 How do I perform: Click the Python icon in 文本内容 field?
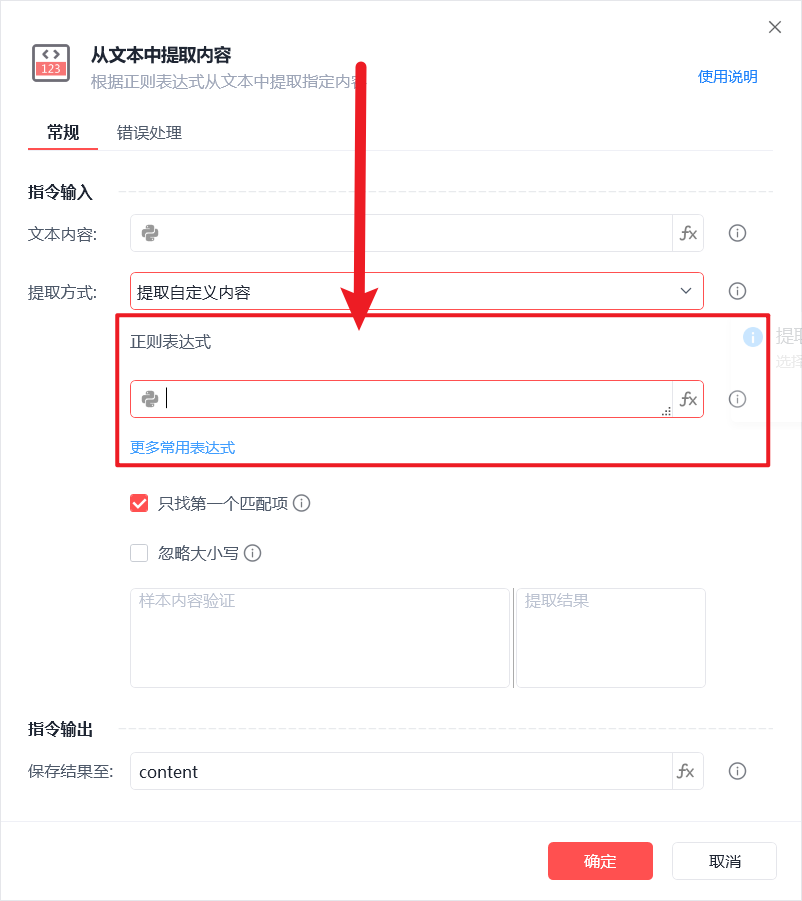click(x=150, y=233)
